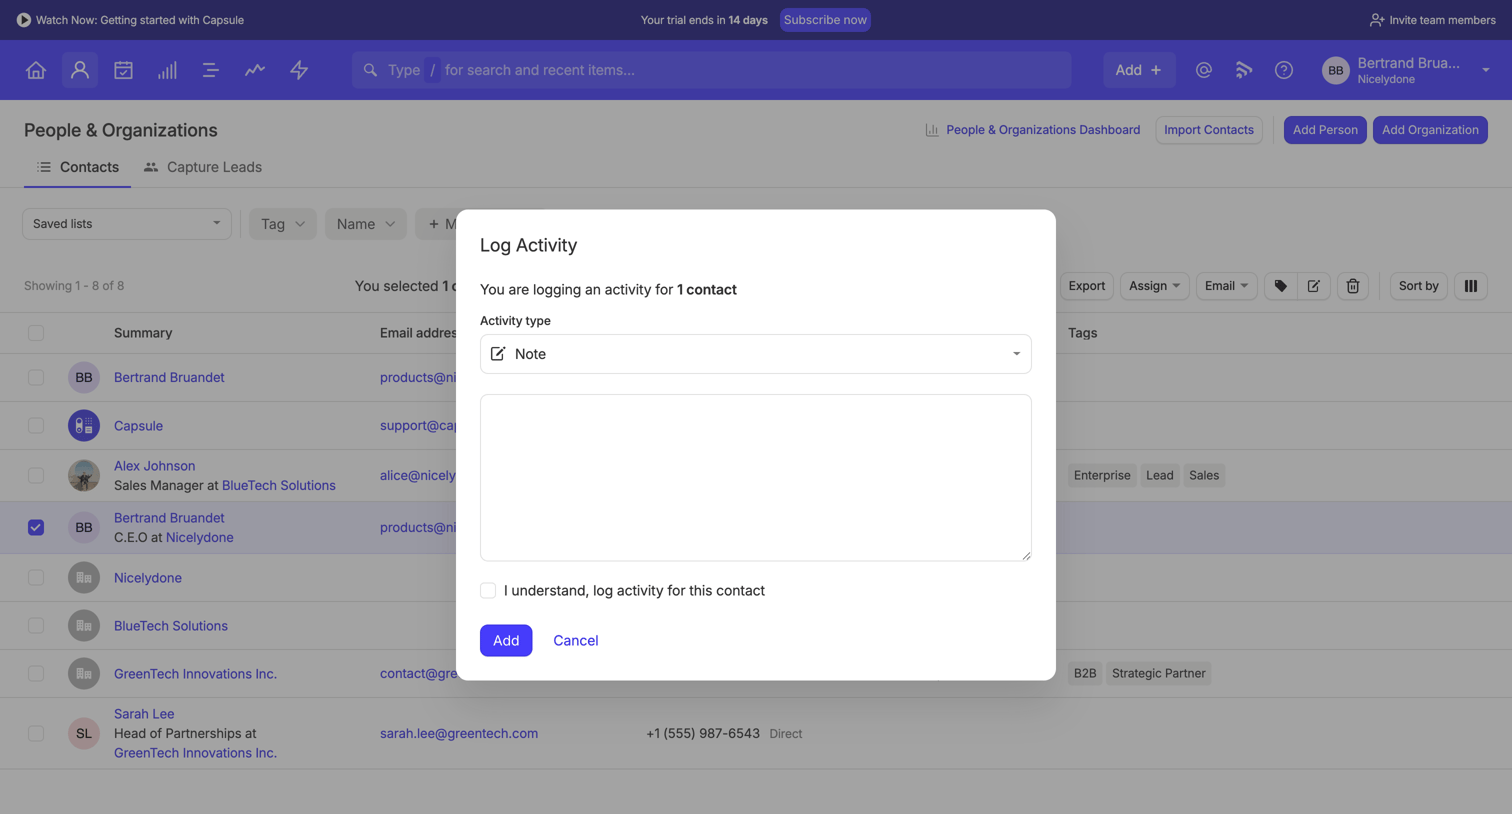Image resolution: width=1512 pixels, height=814 pixels.
Task: Open the Home dashboard icon
Action: point(36,70)
